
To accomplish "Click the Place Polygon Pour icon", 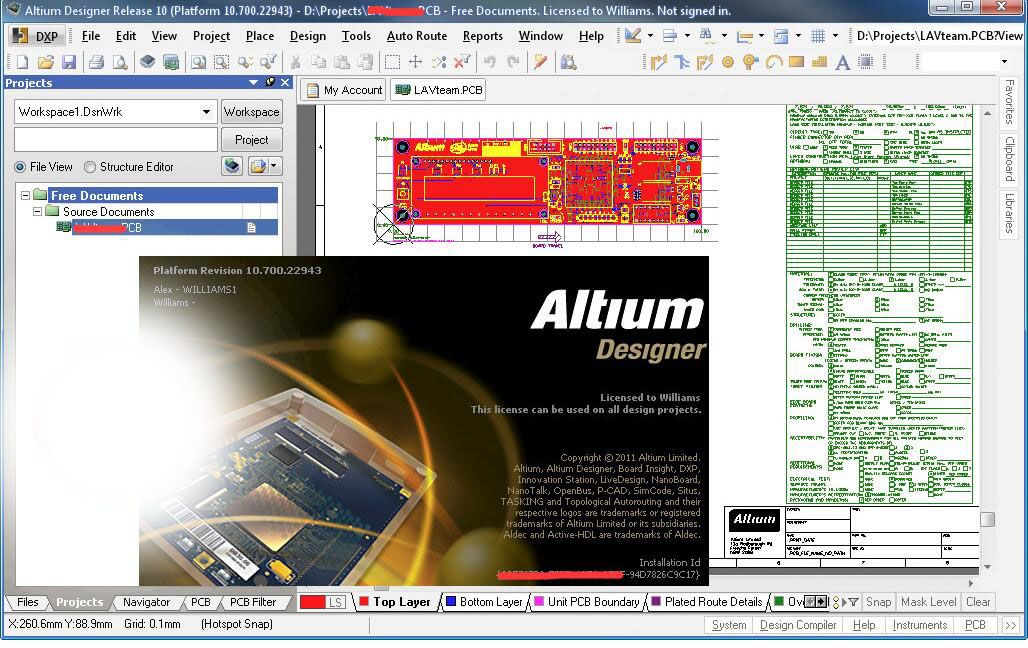I will (820, 62).
